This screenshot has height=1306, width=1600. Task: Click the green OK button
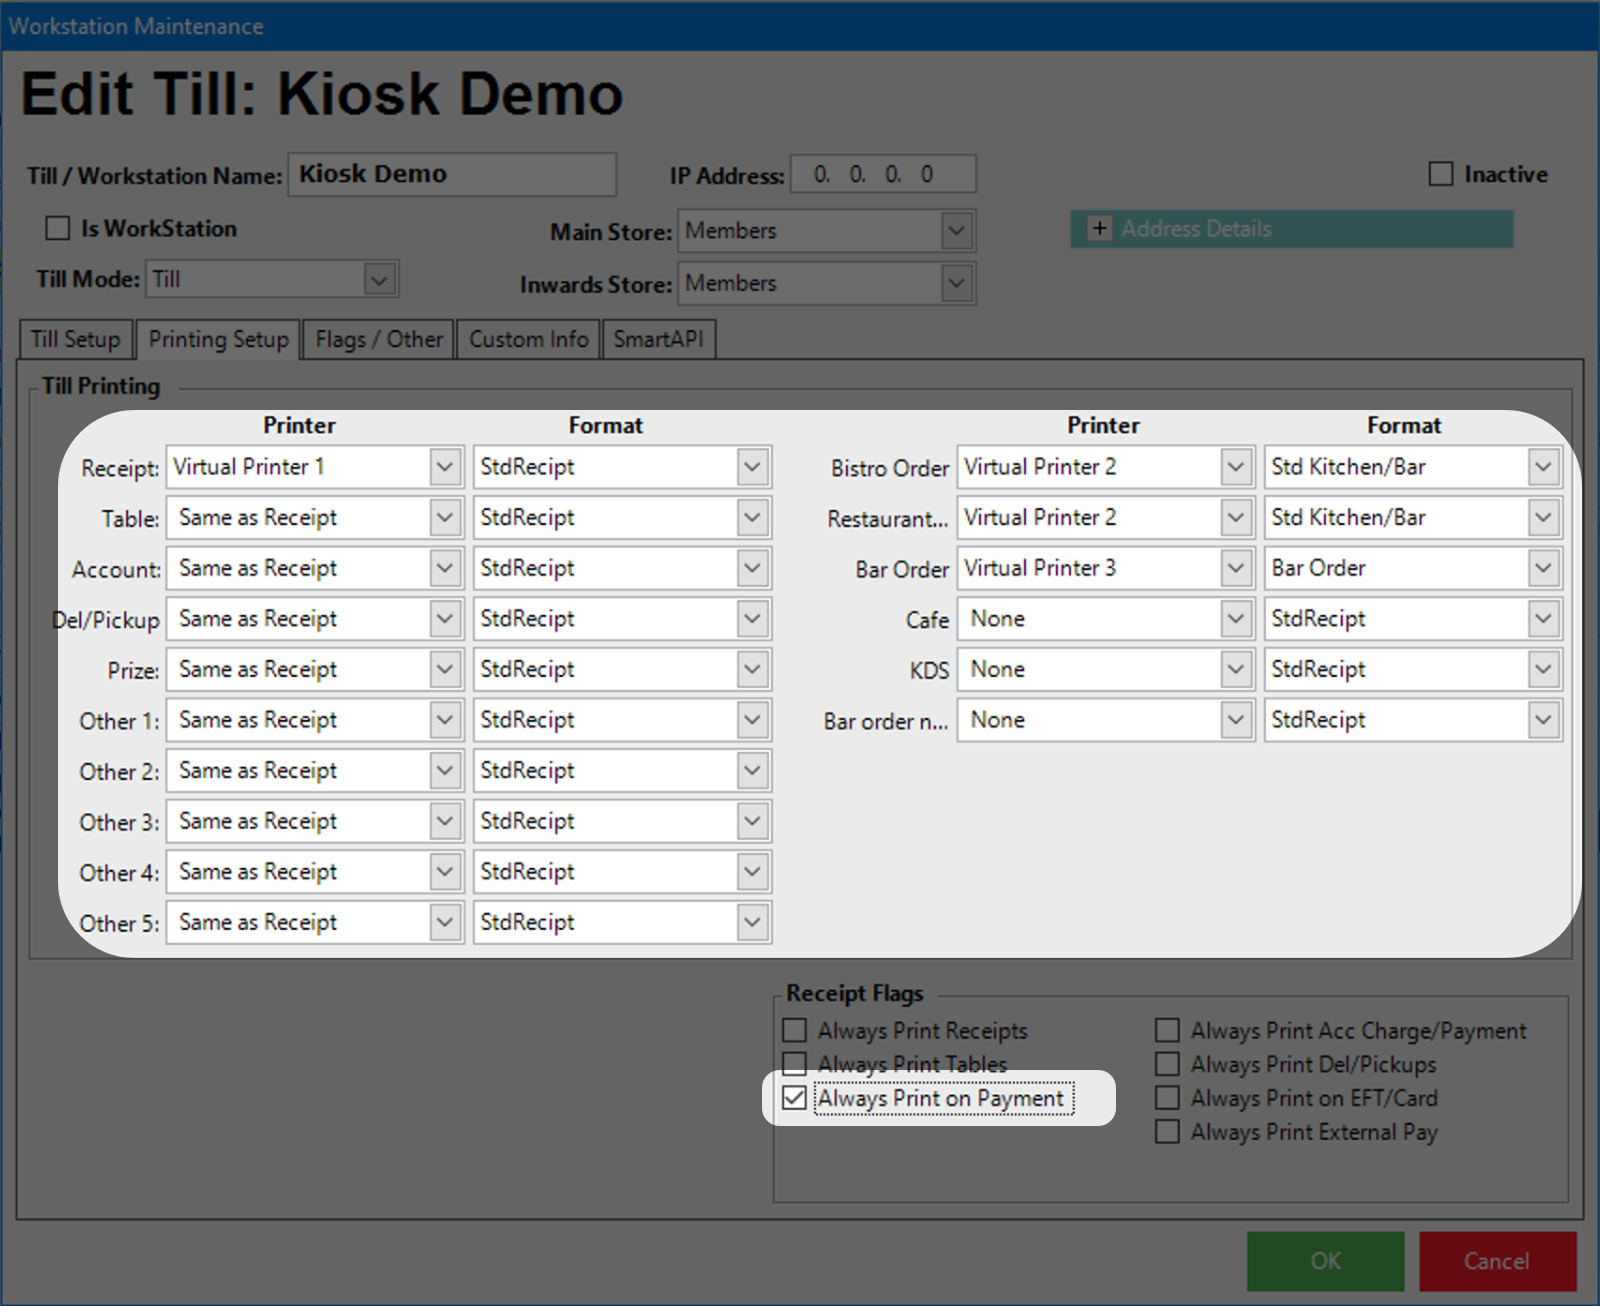1325,1261
